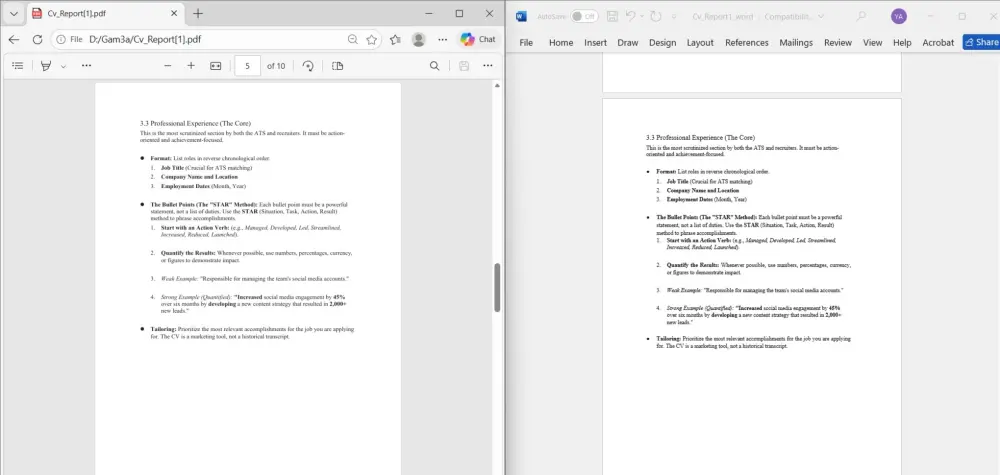Click the Word application icon in title bar
Viewport: 1000px width, 475px height.
pos(521,16)
